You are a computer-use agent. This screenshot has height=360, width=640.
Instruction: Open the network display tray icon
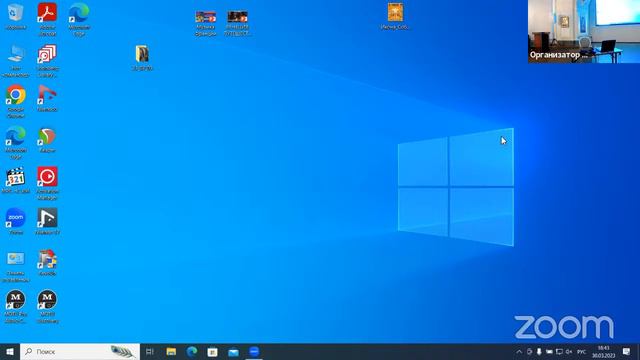coord(559,351)
